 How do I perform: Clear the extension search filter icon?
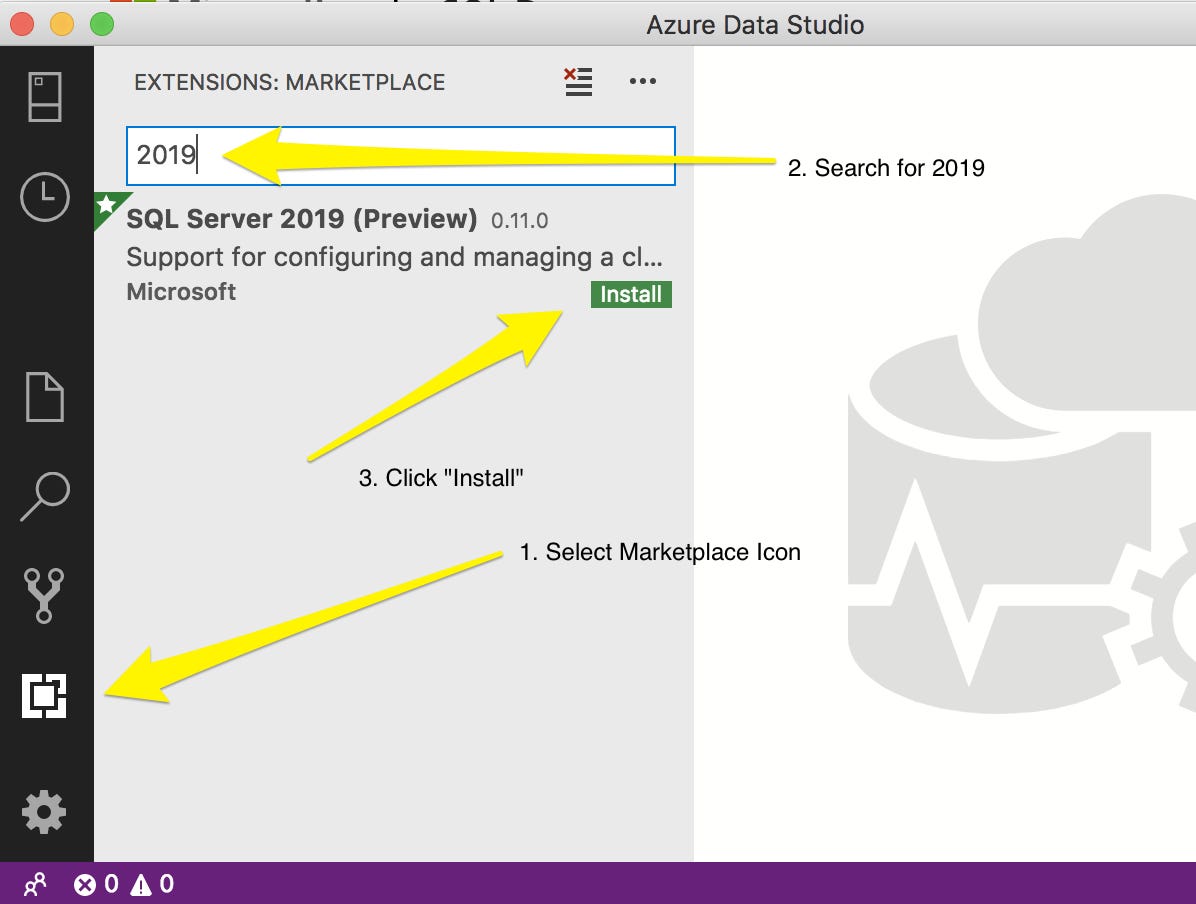click(578, 83)
